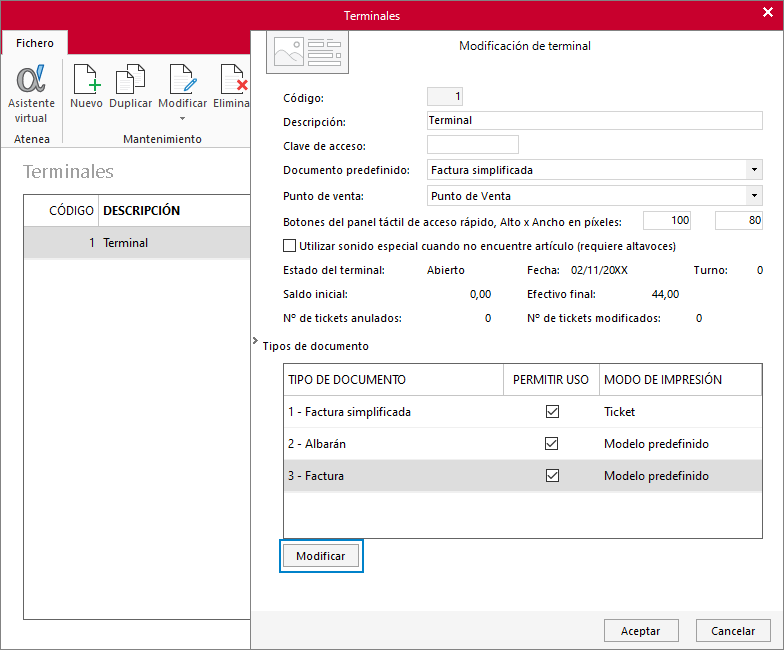Click the terminal image placeholder icon
Viewport: 784px width, 650px height.
[x=308, y=52]
